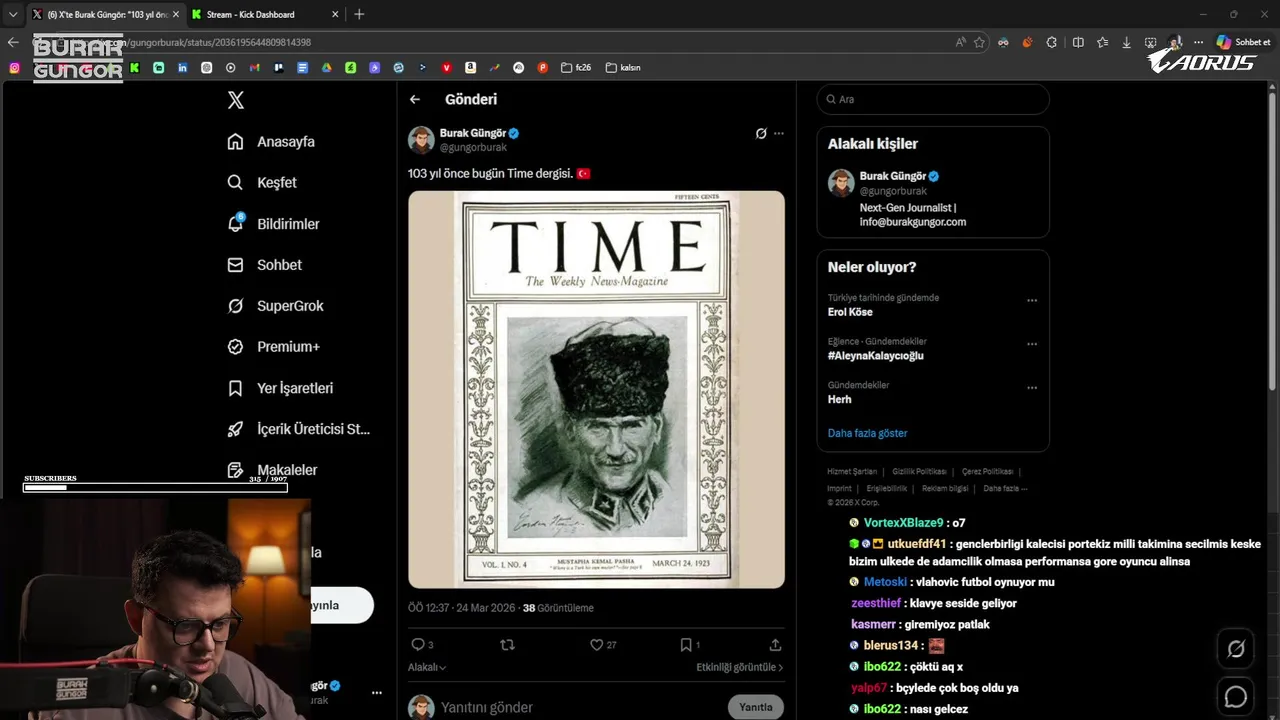Image resolution: width=1280 pixels, height=720 pixels.
Task: Open the Instagram bookmark icon
Action: [14, 68]
